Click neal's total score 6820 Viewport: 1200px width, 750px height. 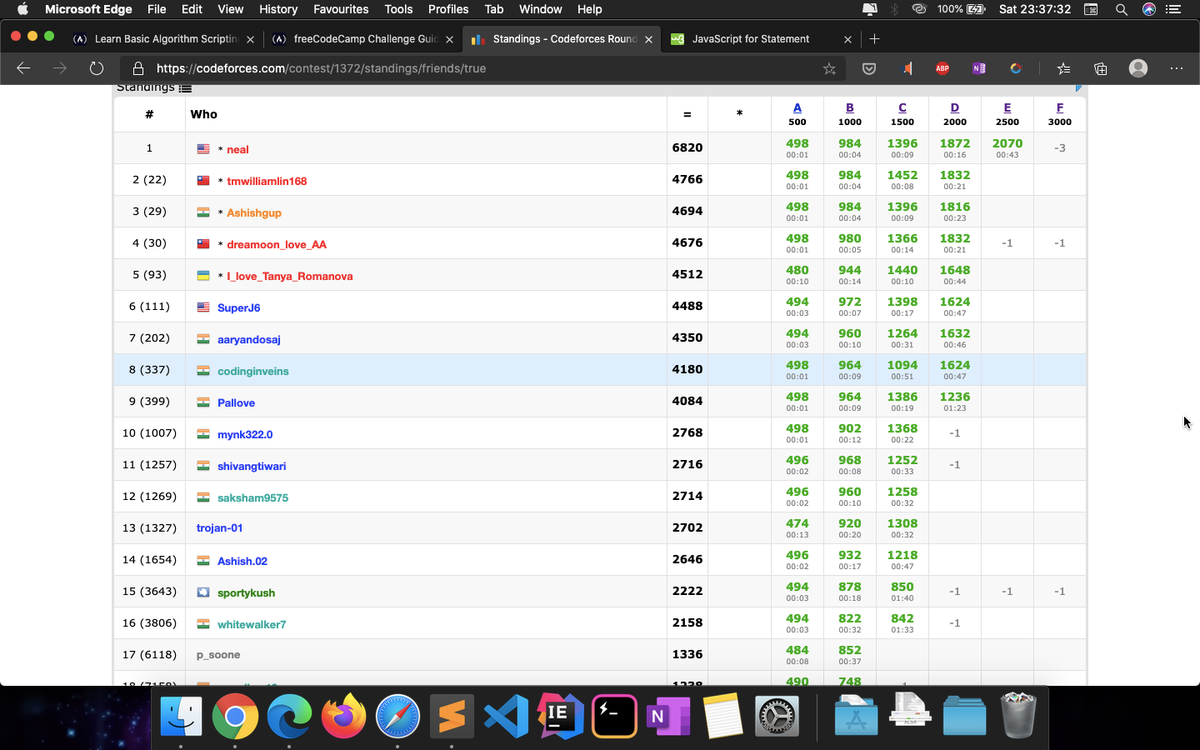[687, 147]
